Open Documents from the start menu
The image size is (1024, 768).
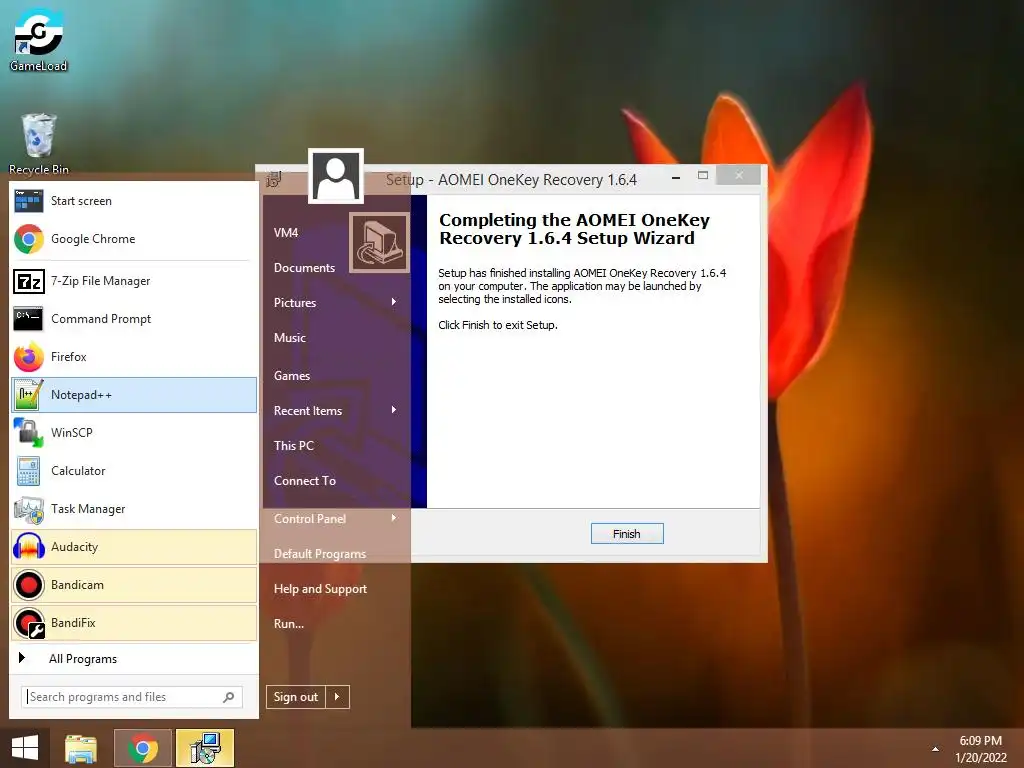pyautogui.click(x=304, y=268)
